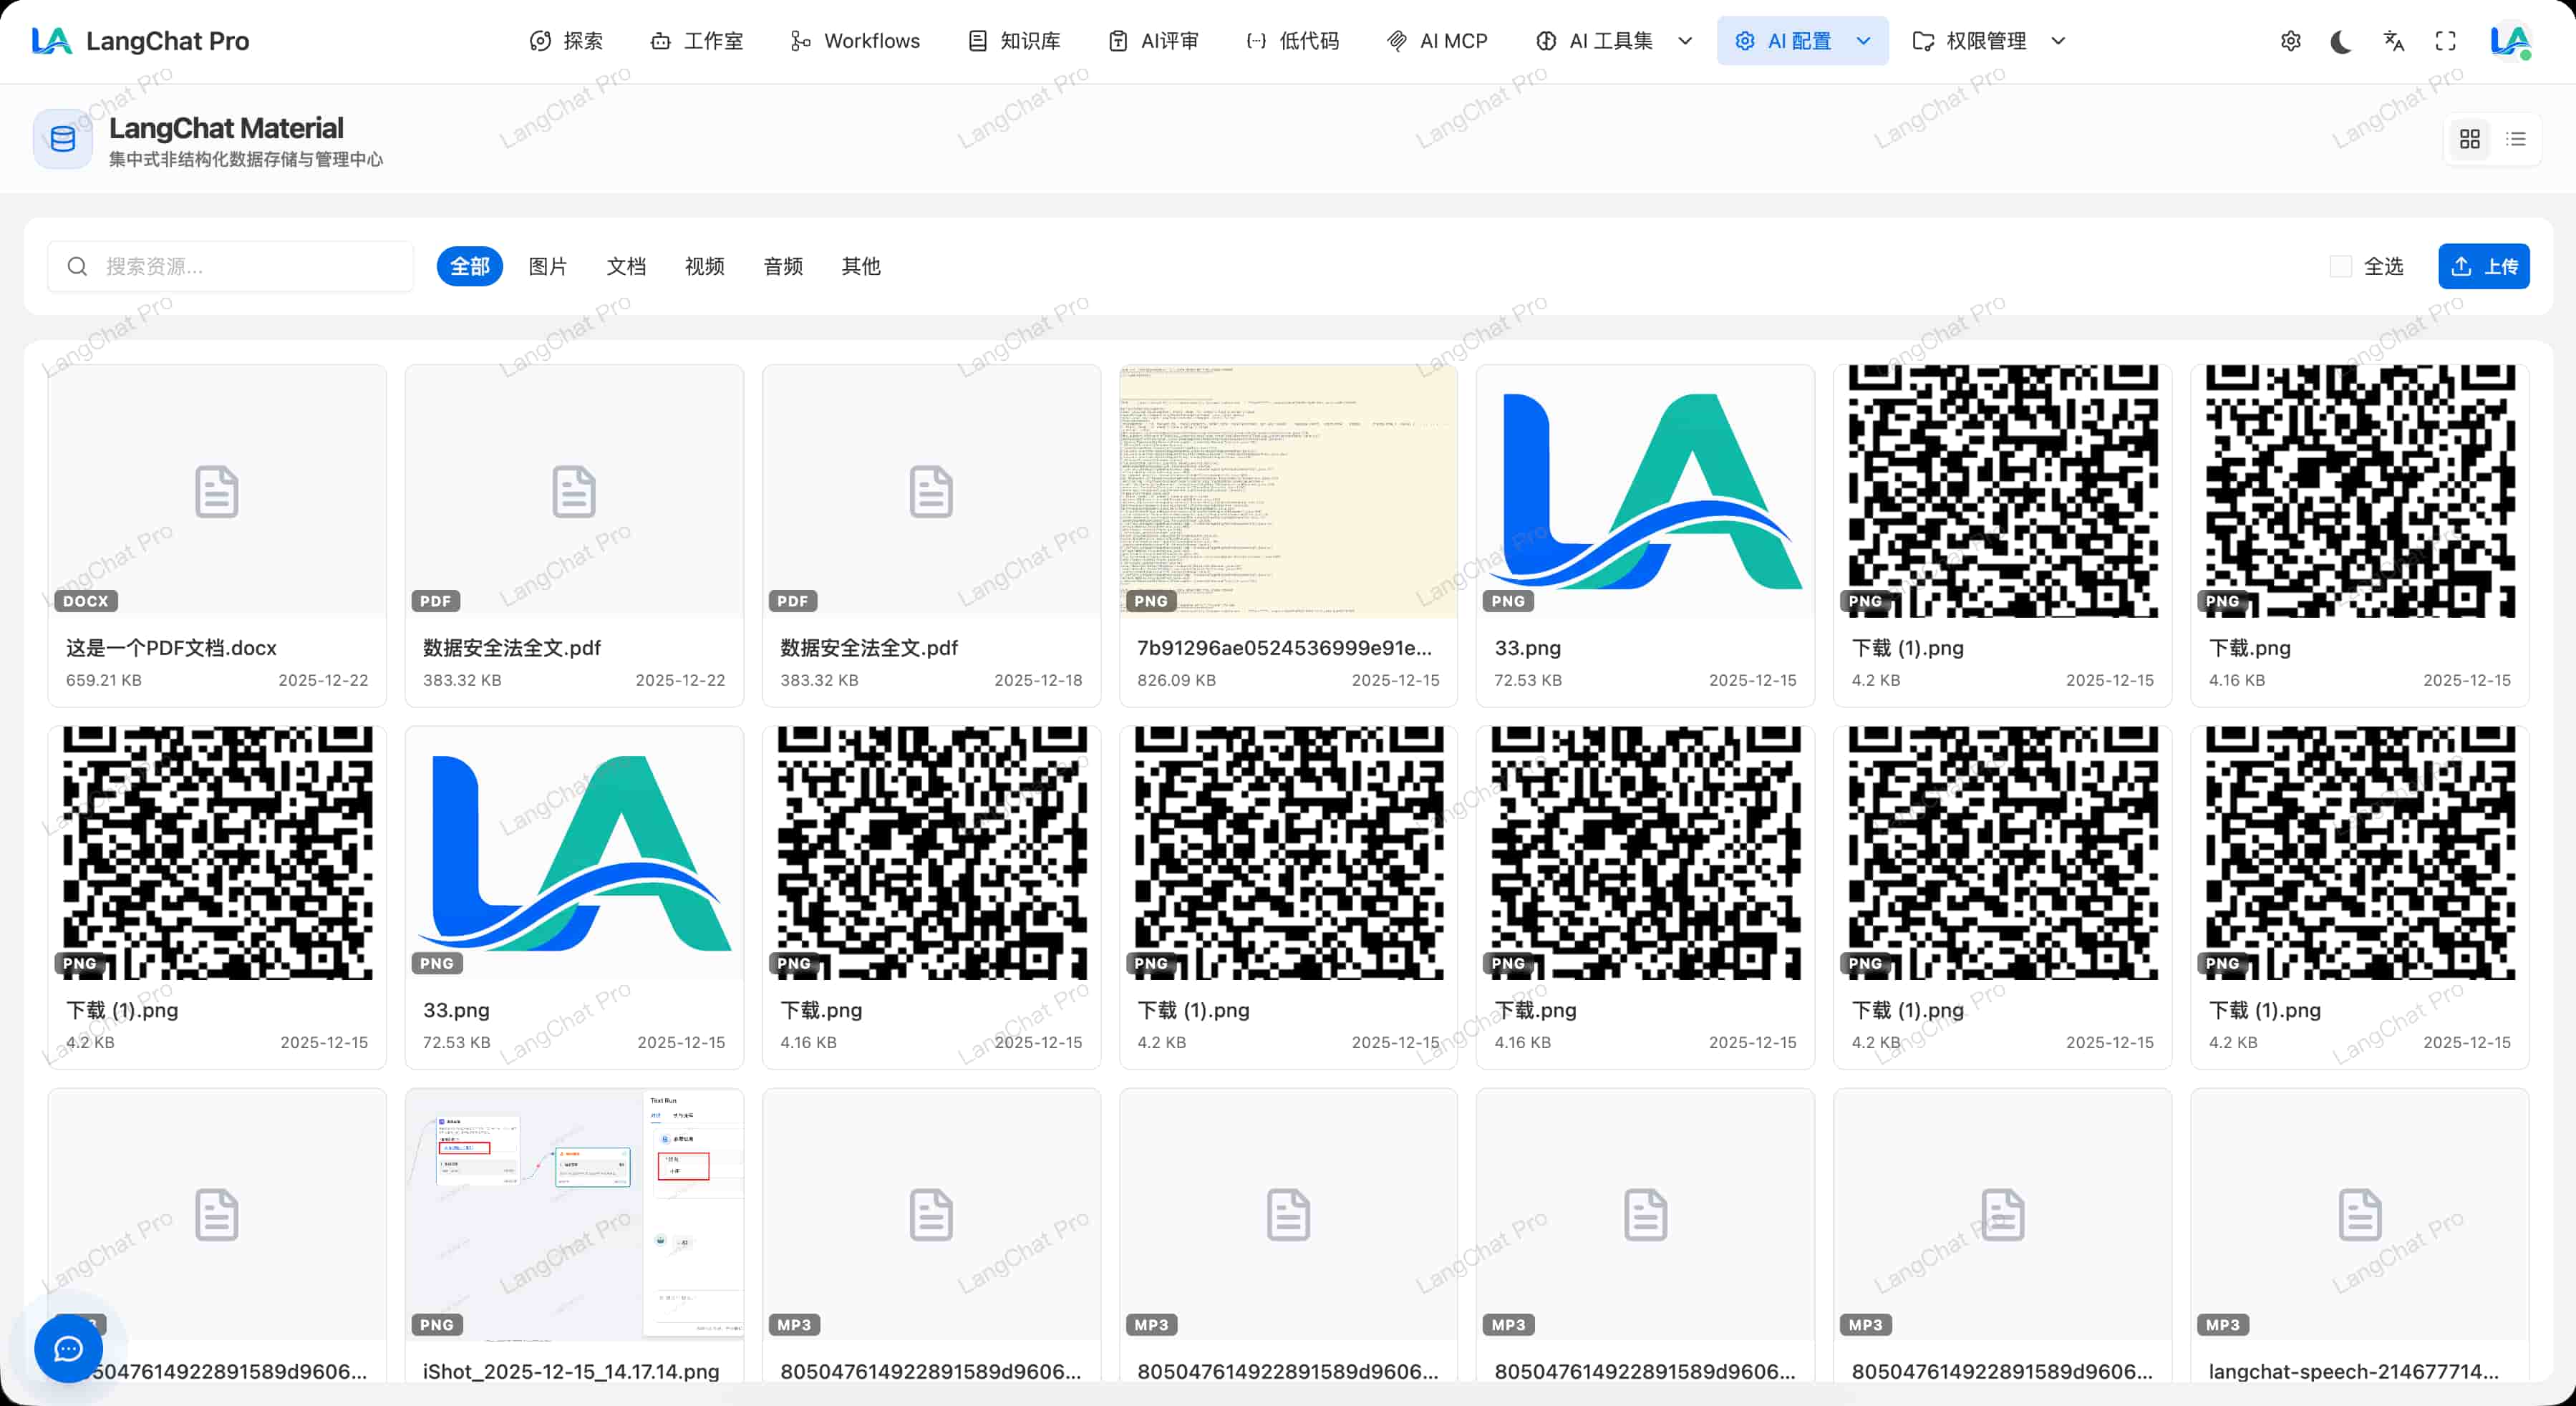Enter fullscreen mode via expand icon

coord(2445,41)
